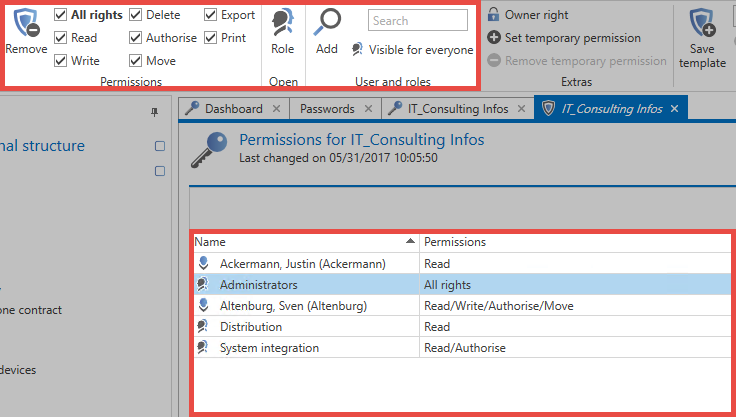Click the 'one contract' item in left panel
The height and width of the screenshot is (417, 736).
pos(31,310)
